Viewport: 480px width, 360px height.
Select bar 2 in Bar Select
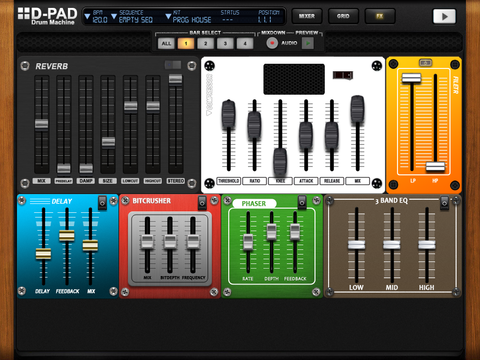206,43
